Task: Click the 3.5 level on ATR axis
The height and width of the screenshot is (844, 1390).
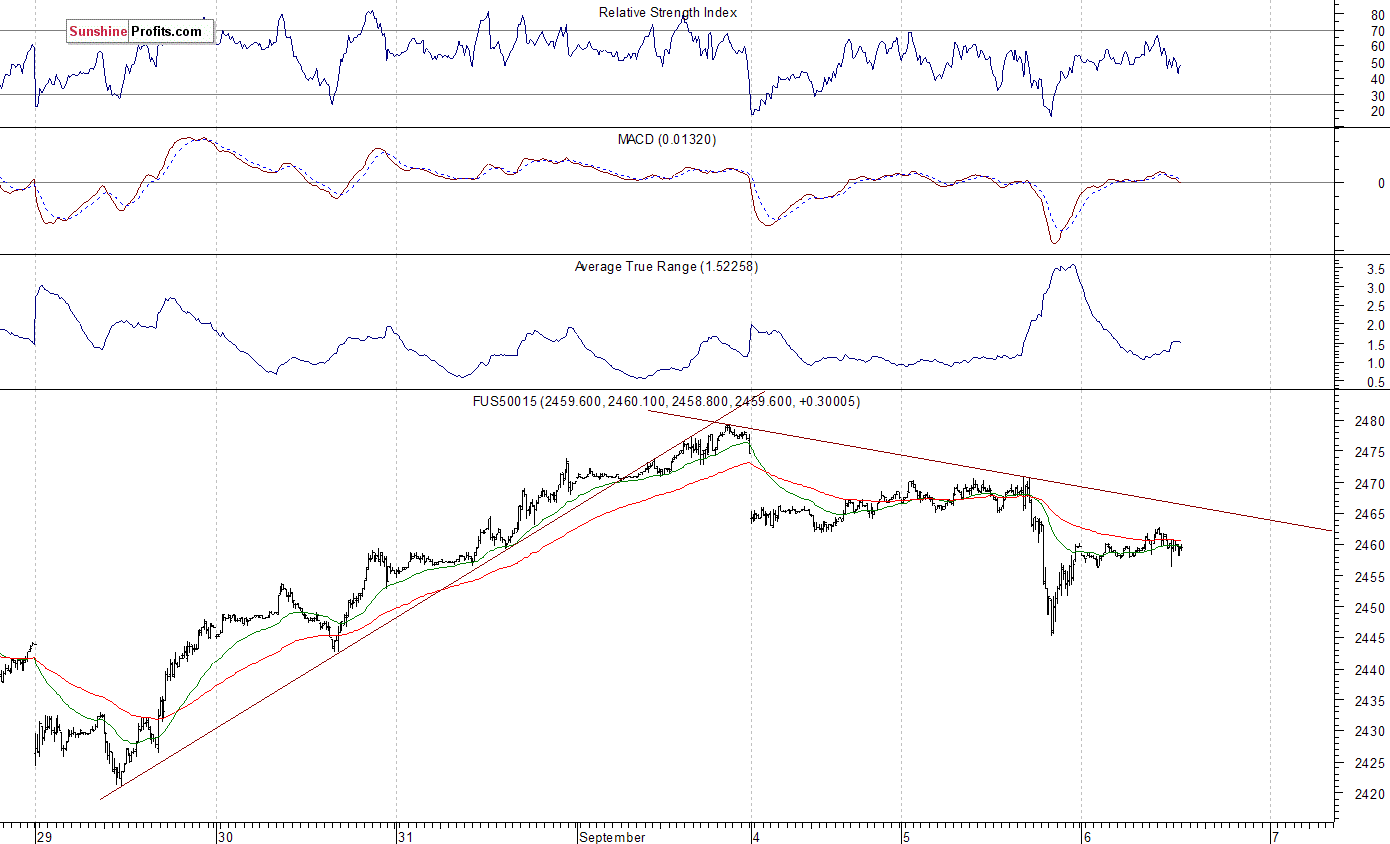Action: pos(1376,270)
